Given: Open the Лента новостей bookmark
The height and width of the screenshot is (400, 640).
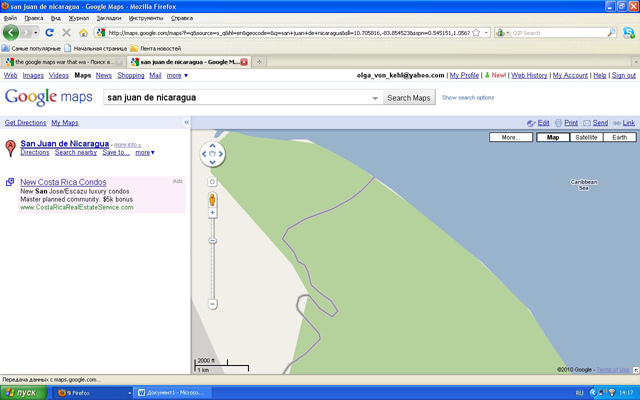Looking at the screenshot, I should (156, 48).
